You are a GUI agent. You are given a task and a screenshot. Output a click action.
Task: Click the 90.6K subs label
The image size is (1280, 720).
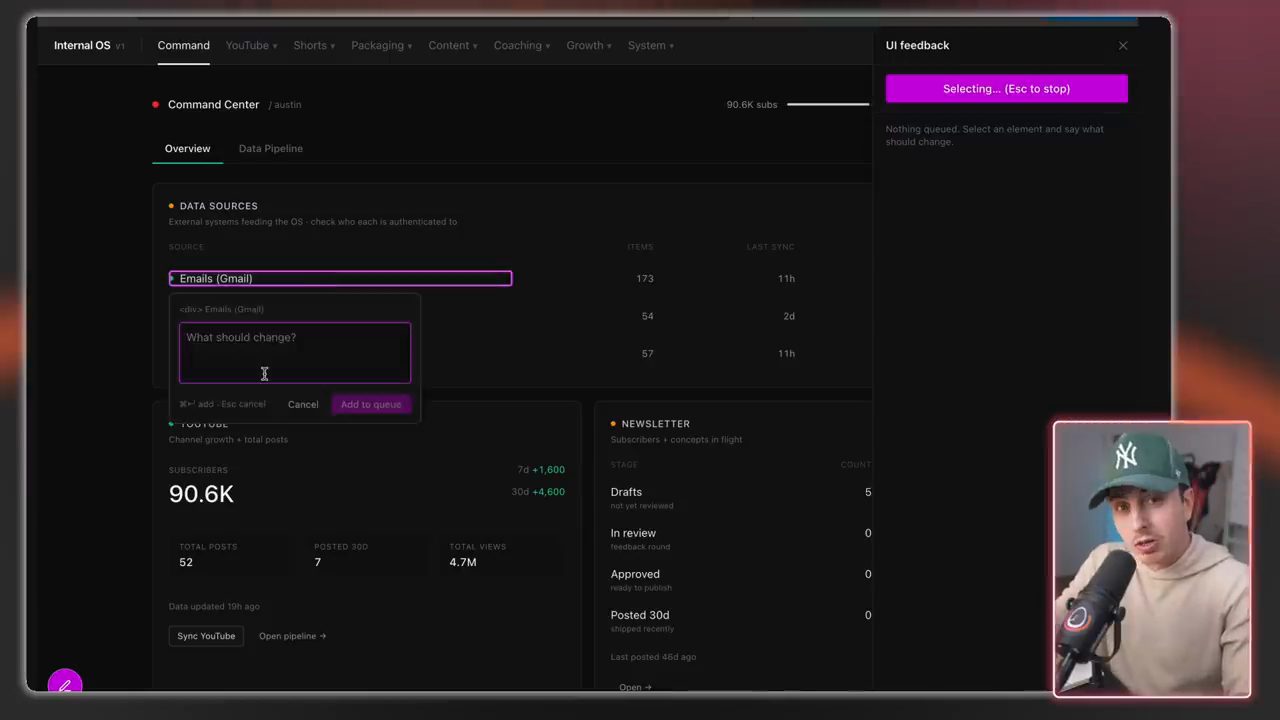point(752,105)
